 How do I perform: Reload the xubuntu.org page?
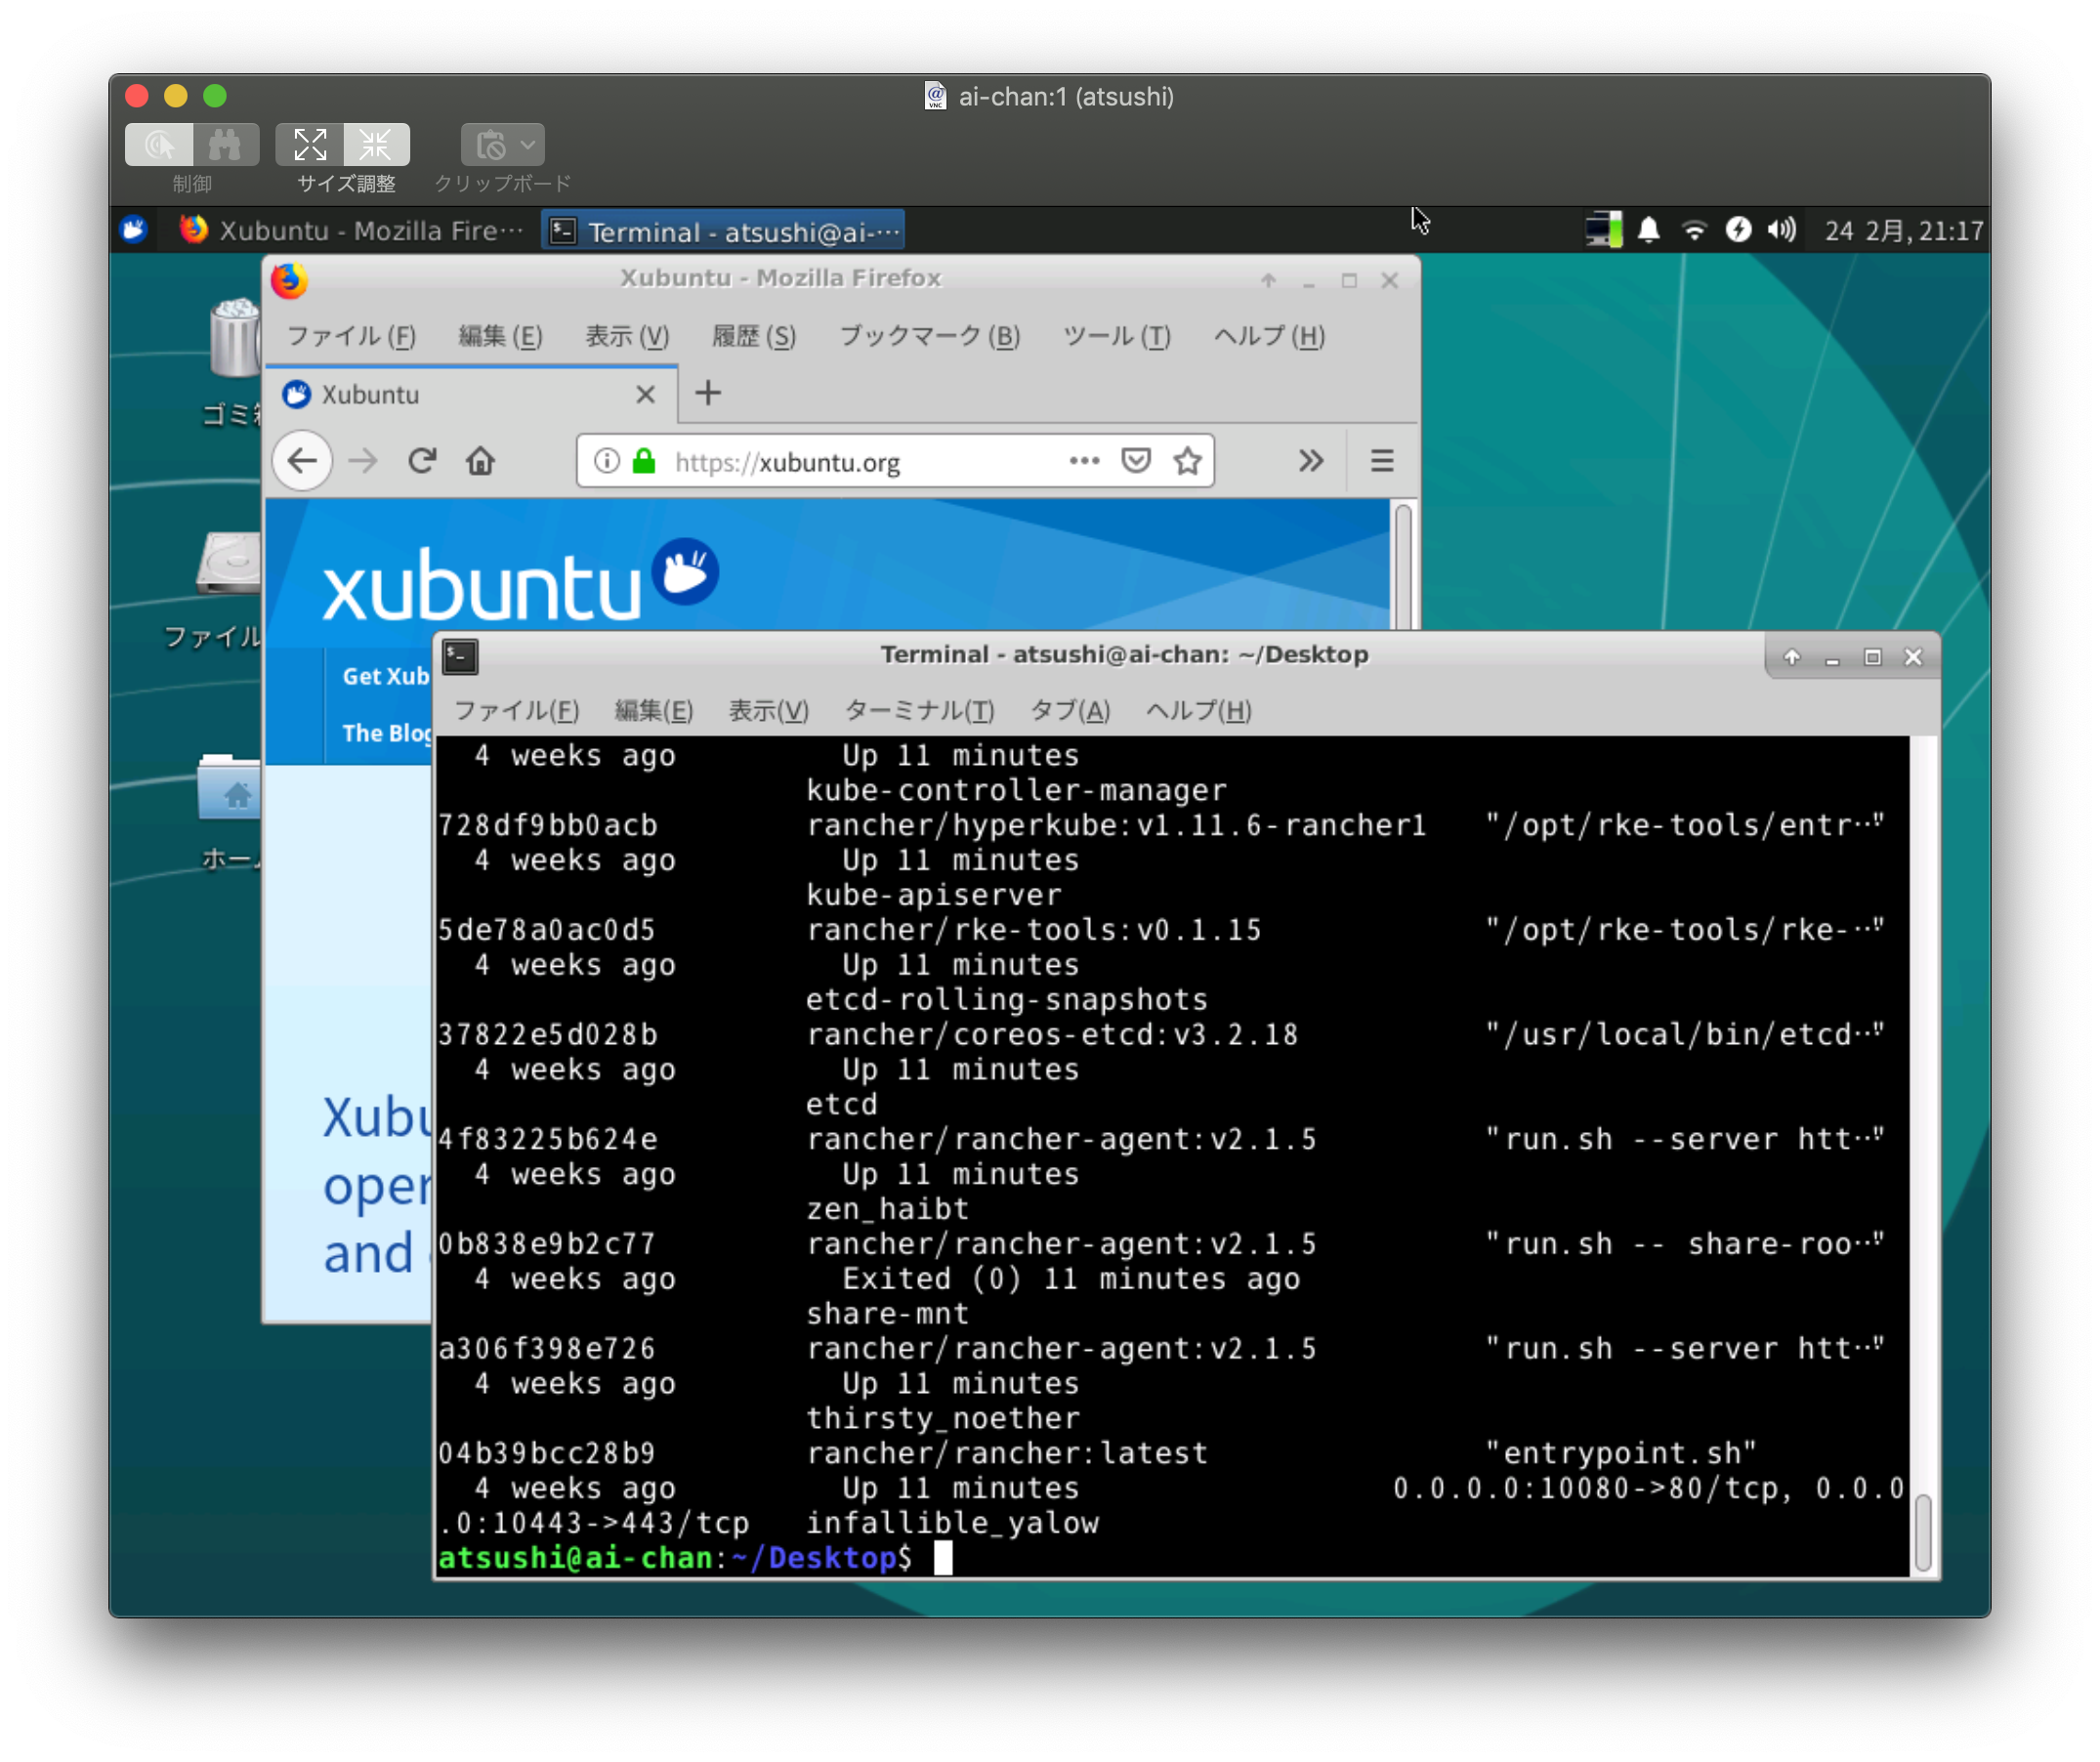click(422, 461)
